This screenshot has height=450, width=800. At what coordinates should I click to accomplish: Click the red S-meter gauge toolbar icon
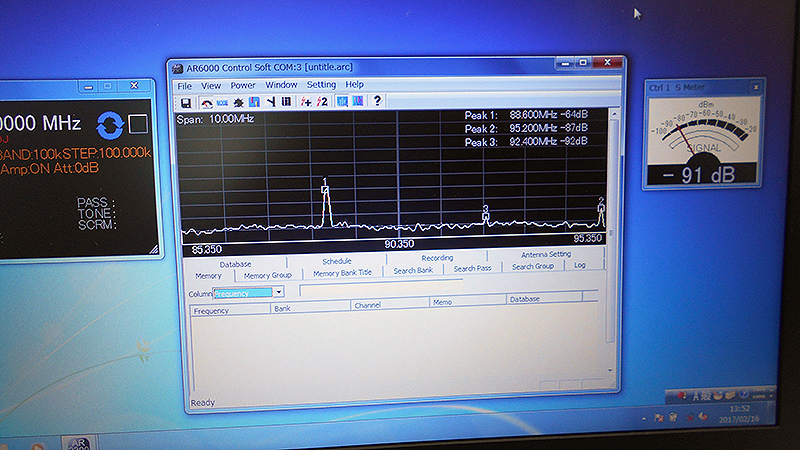pyautogui.click(x=207, y=101)
